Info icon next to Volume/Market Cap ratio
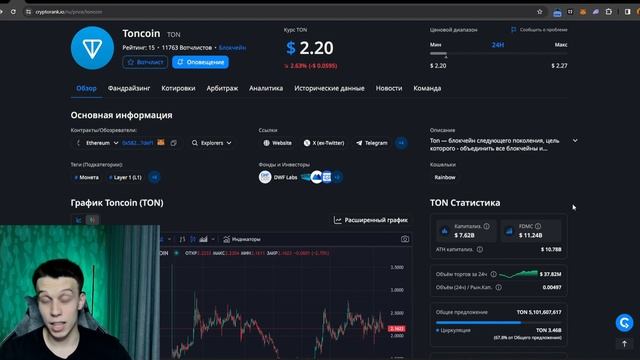The image size is (640, 360). click(x=498, y=287)
